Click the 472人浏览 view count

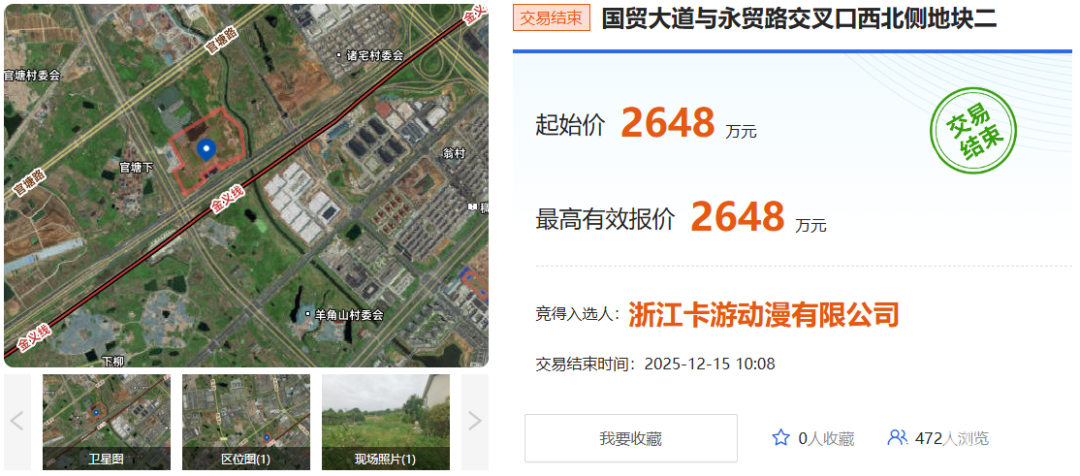point(952,438)
